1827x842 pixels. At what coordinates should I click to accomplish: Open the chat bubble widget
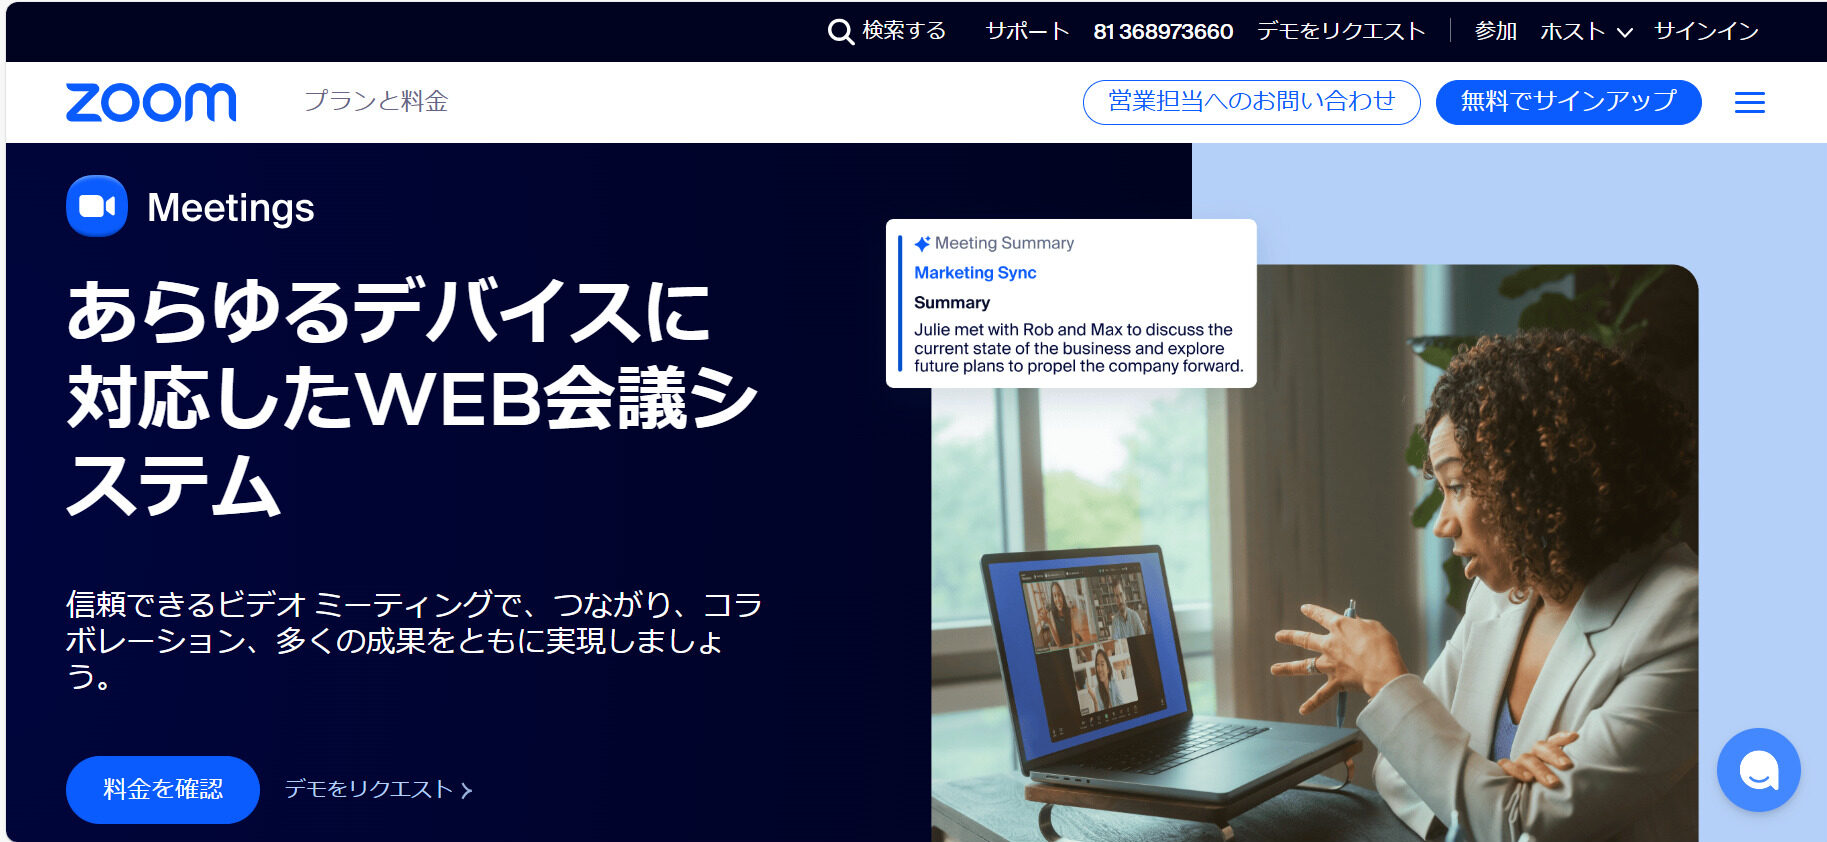[1758, 770]
